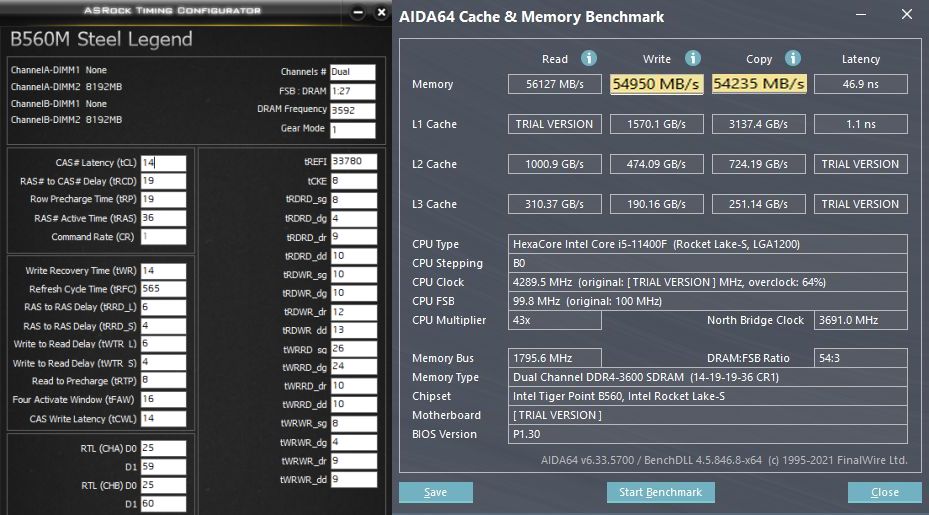
Task: Minimize the ASRock Timing Configurator window
Action: 358,12
